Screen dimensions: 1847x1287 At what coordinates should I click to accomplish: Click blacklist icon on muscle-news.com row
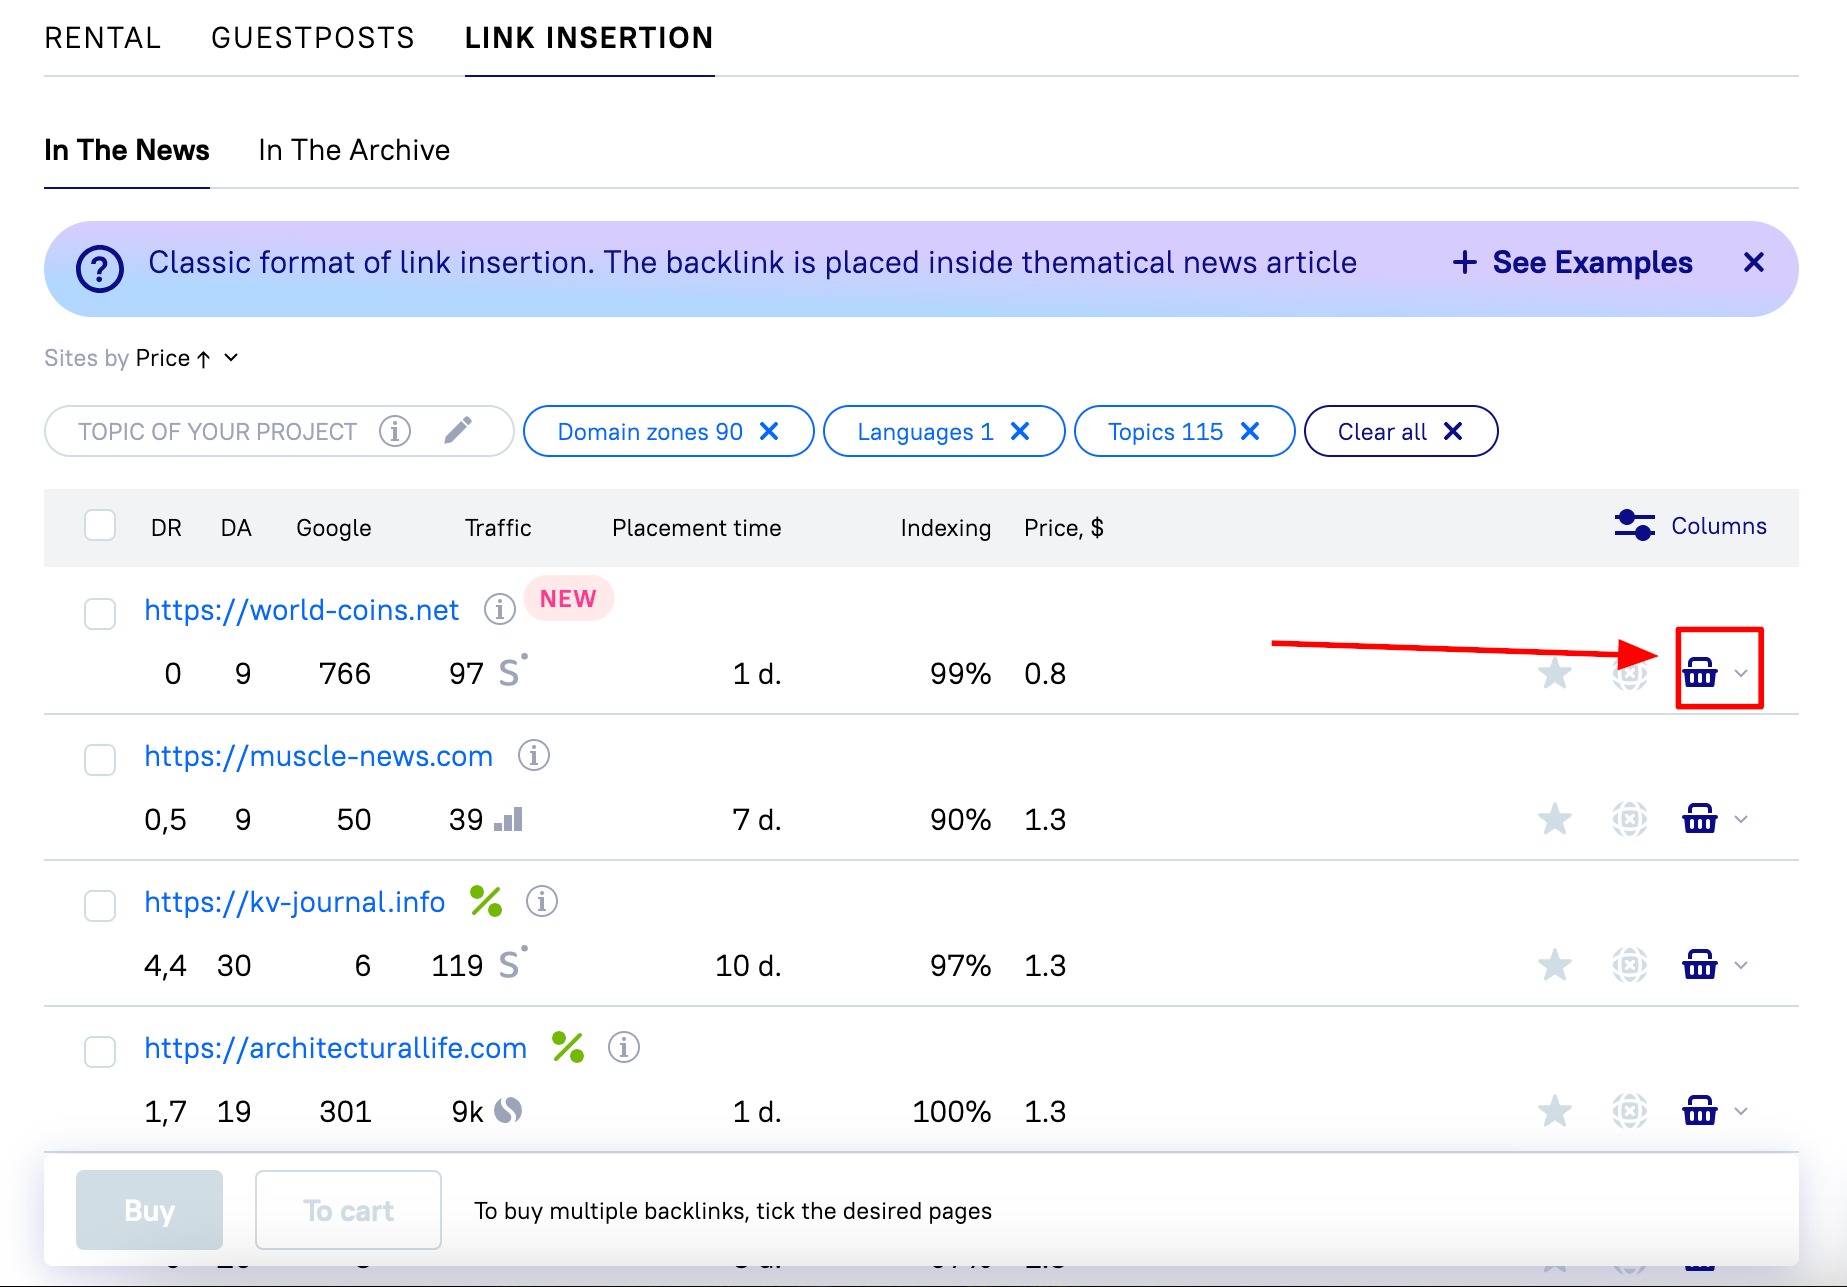(x=1630, y=819)
